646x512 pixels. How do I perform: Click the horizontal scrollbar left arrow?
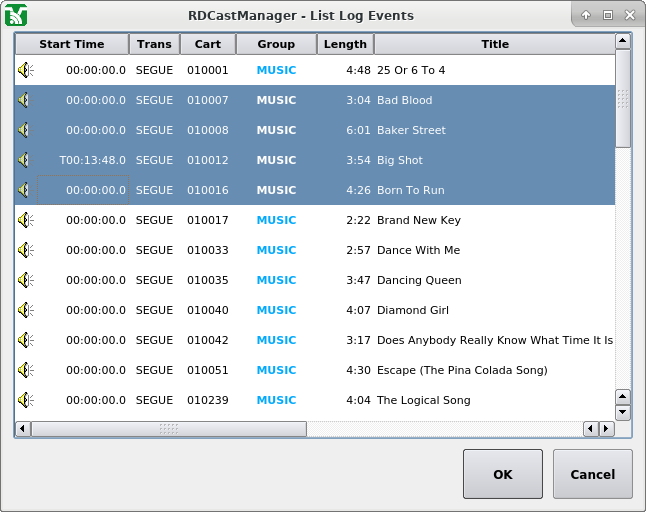tap(23, 429)
